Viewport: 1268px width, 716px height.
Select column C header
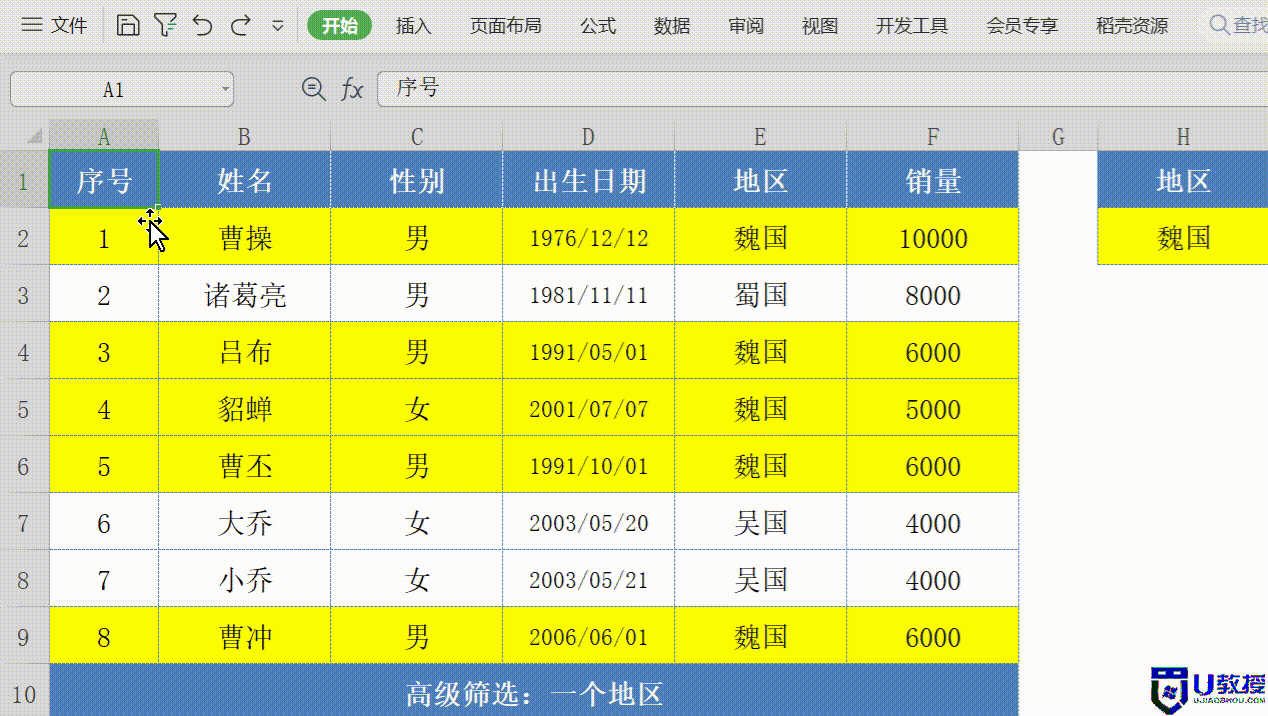tap(417, 136)
